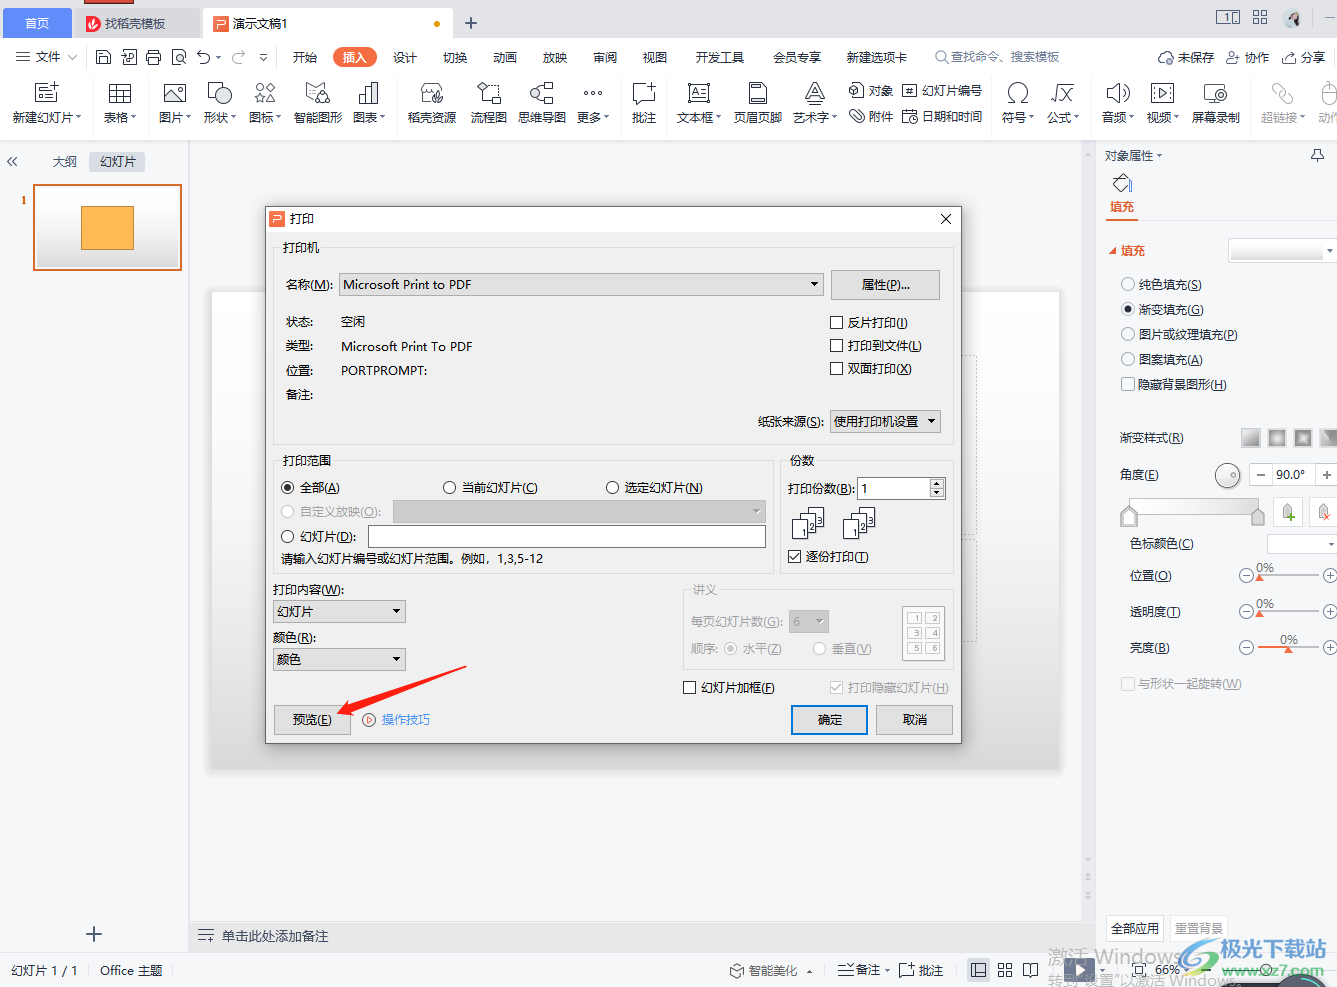
Task: Click the Audio (音频) icon
Action: (1118, 103)
